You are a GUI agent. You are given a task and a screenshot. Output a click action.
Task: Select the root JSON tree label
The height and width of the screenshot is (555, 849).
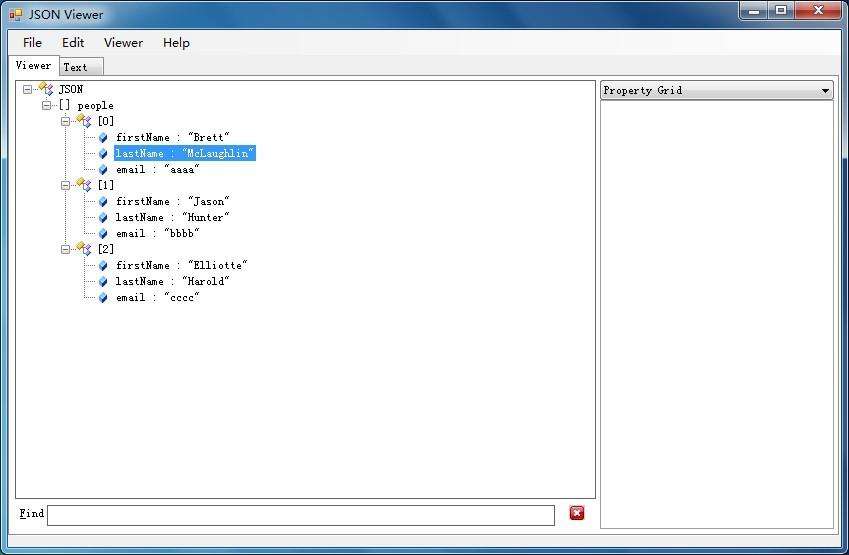tap(71, 89)
